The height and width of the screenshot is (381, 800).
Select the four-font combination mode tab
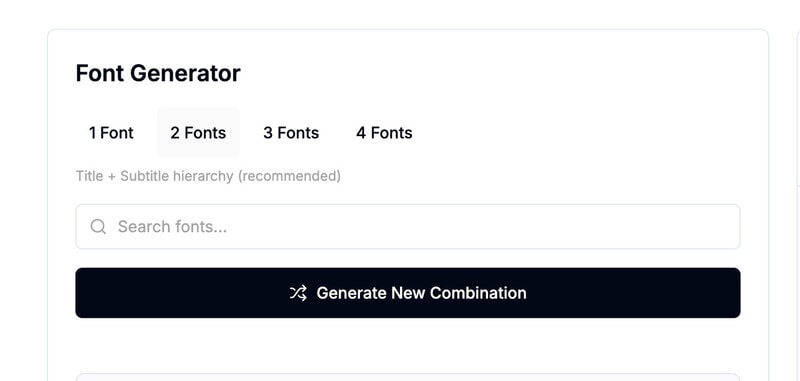(x=384, y=133)
